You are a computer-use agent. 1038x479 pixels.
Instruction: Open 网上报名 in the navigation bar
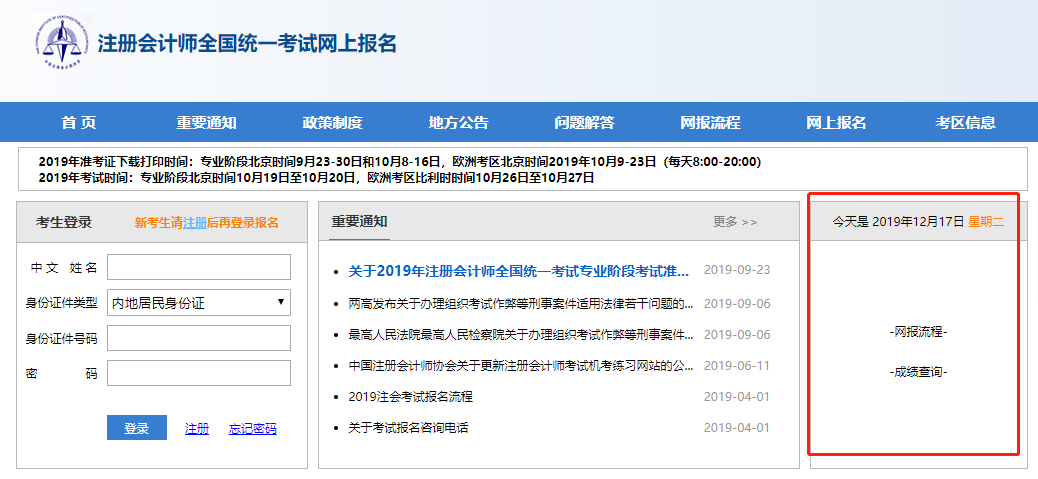tap(836, 123)
